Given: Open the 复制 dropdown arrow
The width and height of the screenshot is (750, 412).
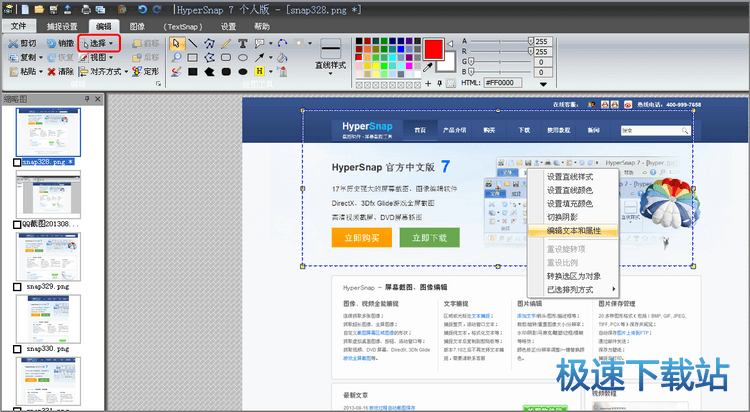Looking at the screenshot, I should (x=41, y=57).
